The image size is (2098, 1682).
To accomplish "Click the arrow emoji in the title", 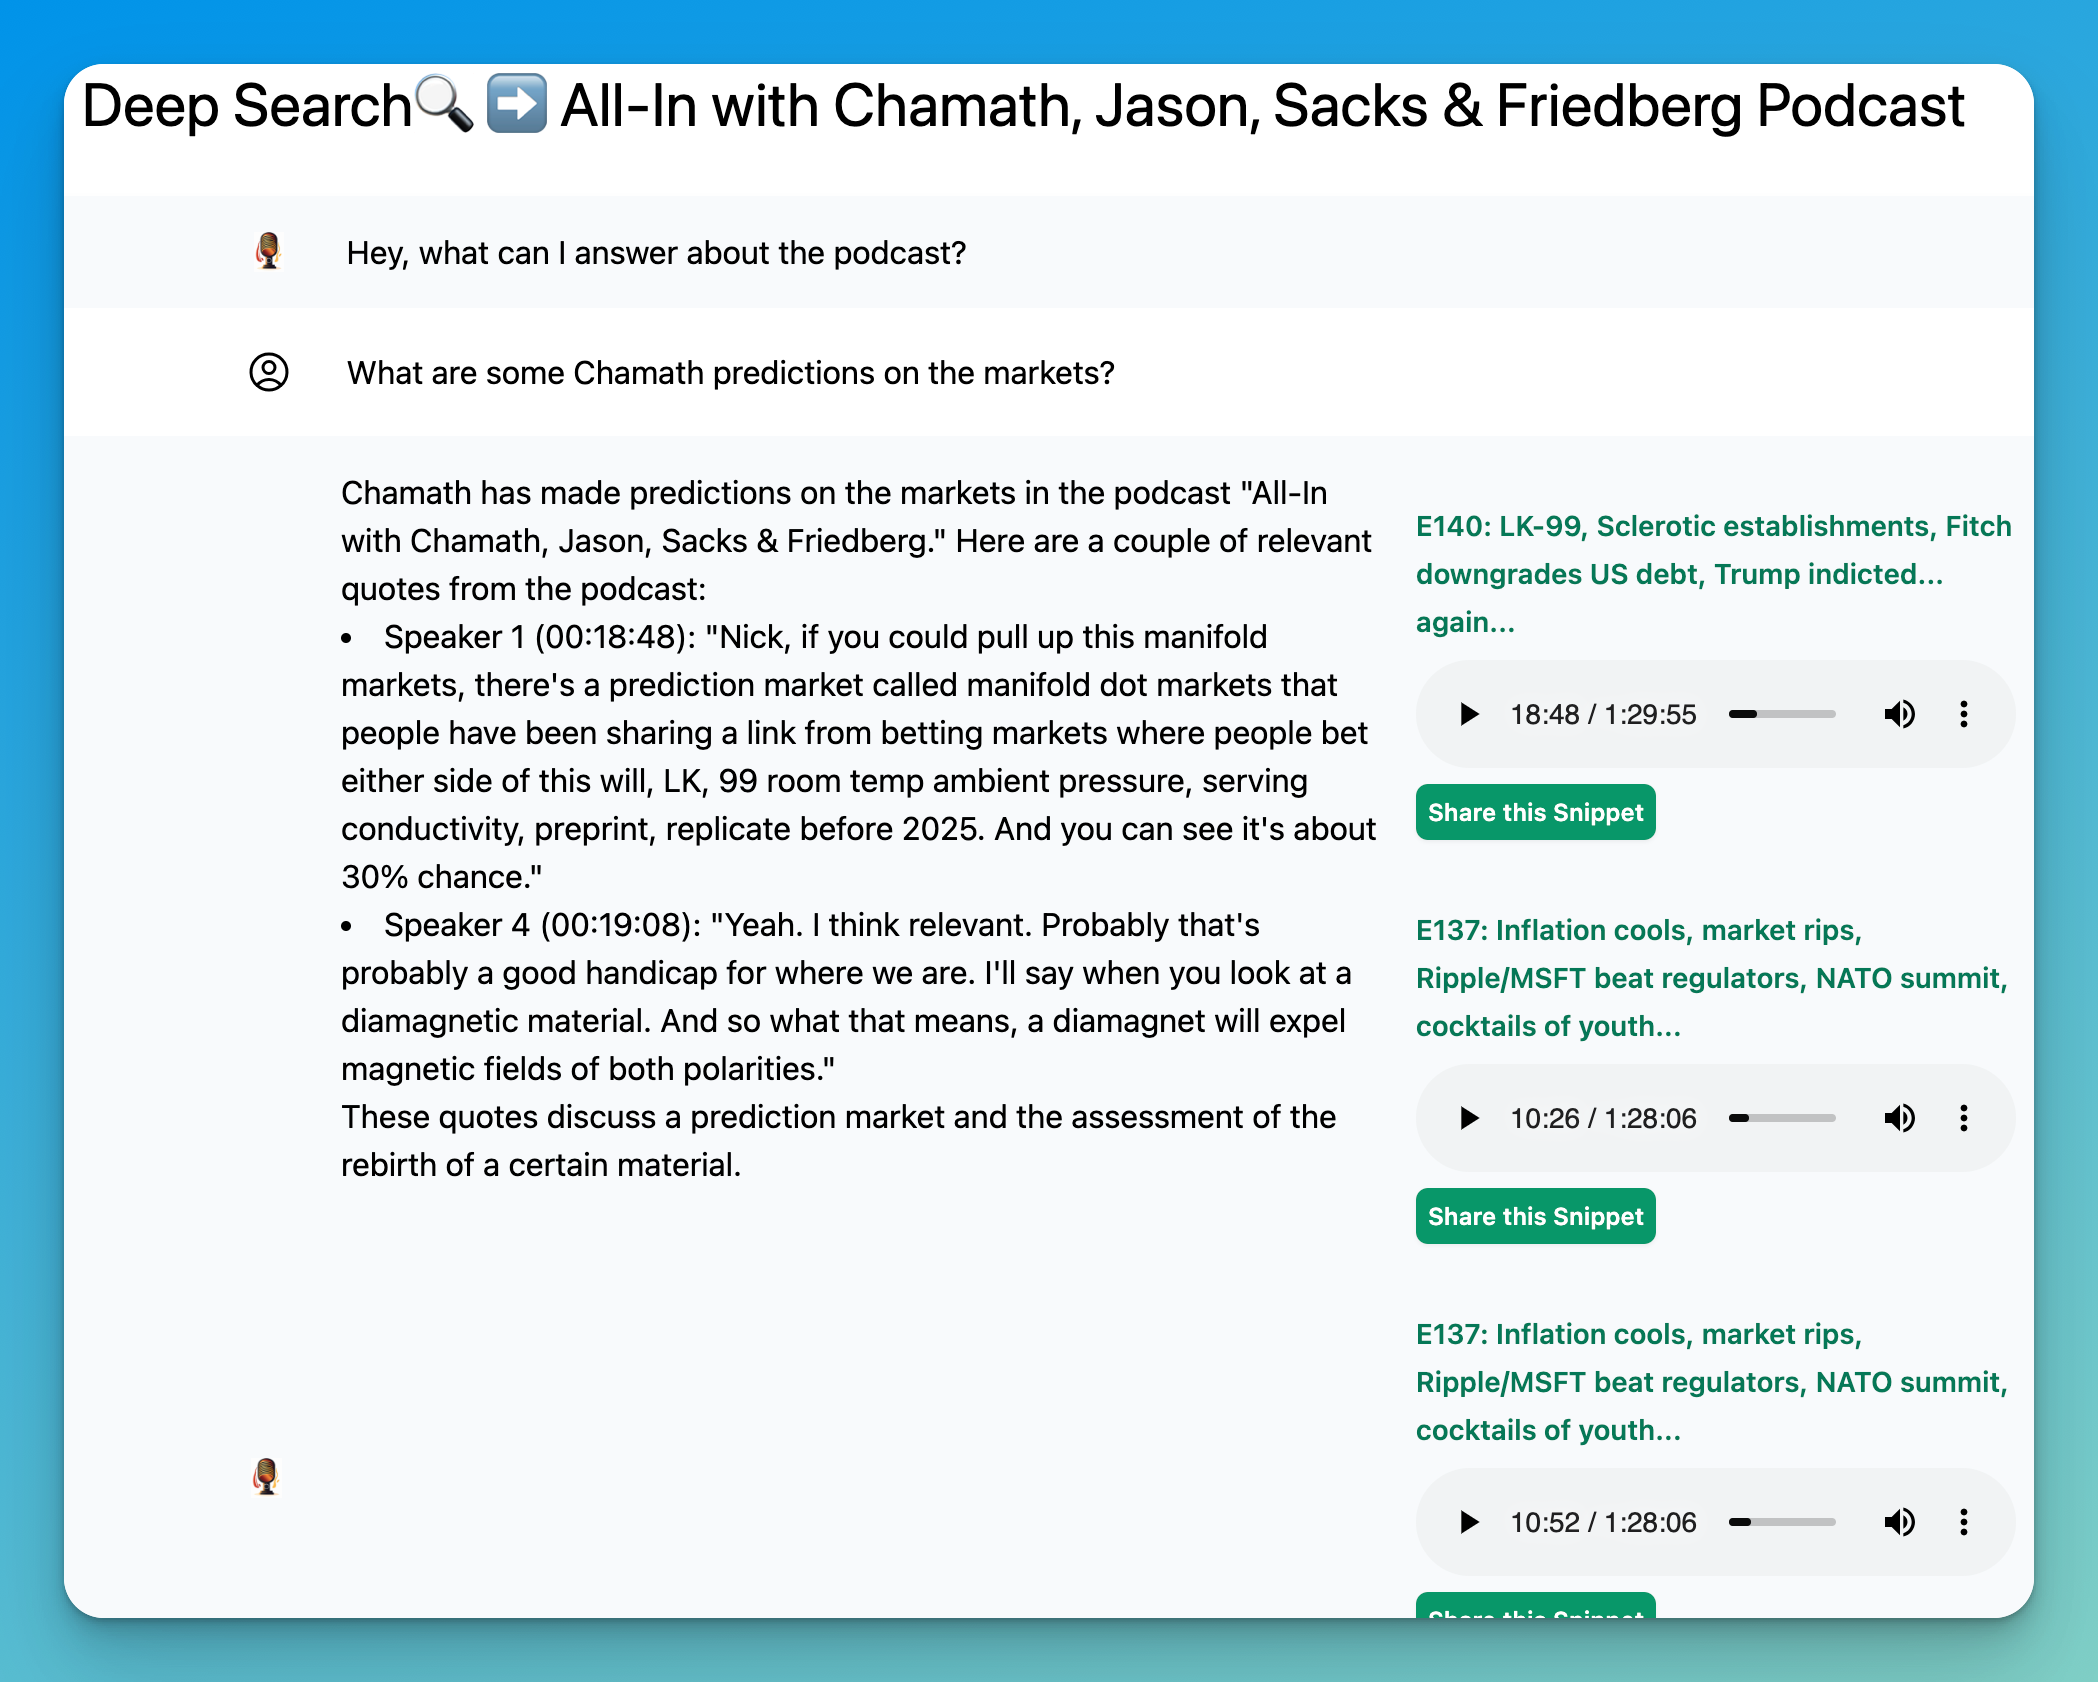I will click(x=516, y=104).
